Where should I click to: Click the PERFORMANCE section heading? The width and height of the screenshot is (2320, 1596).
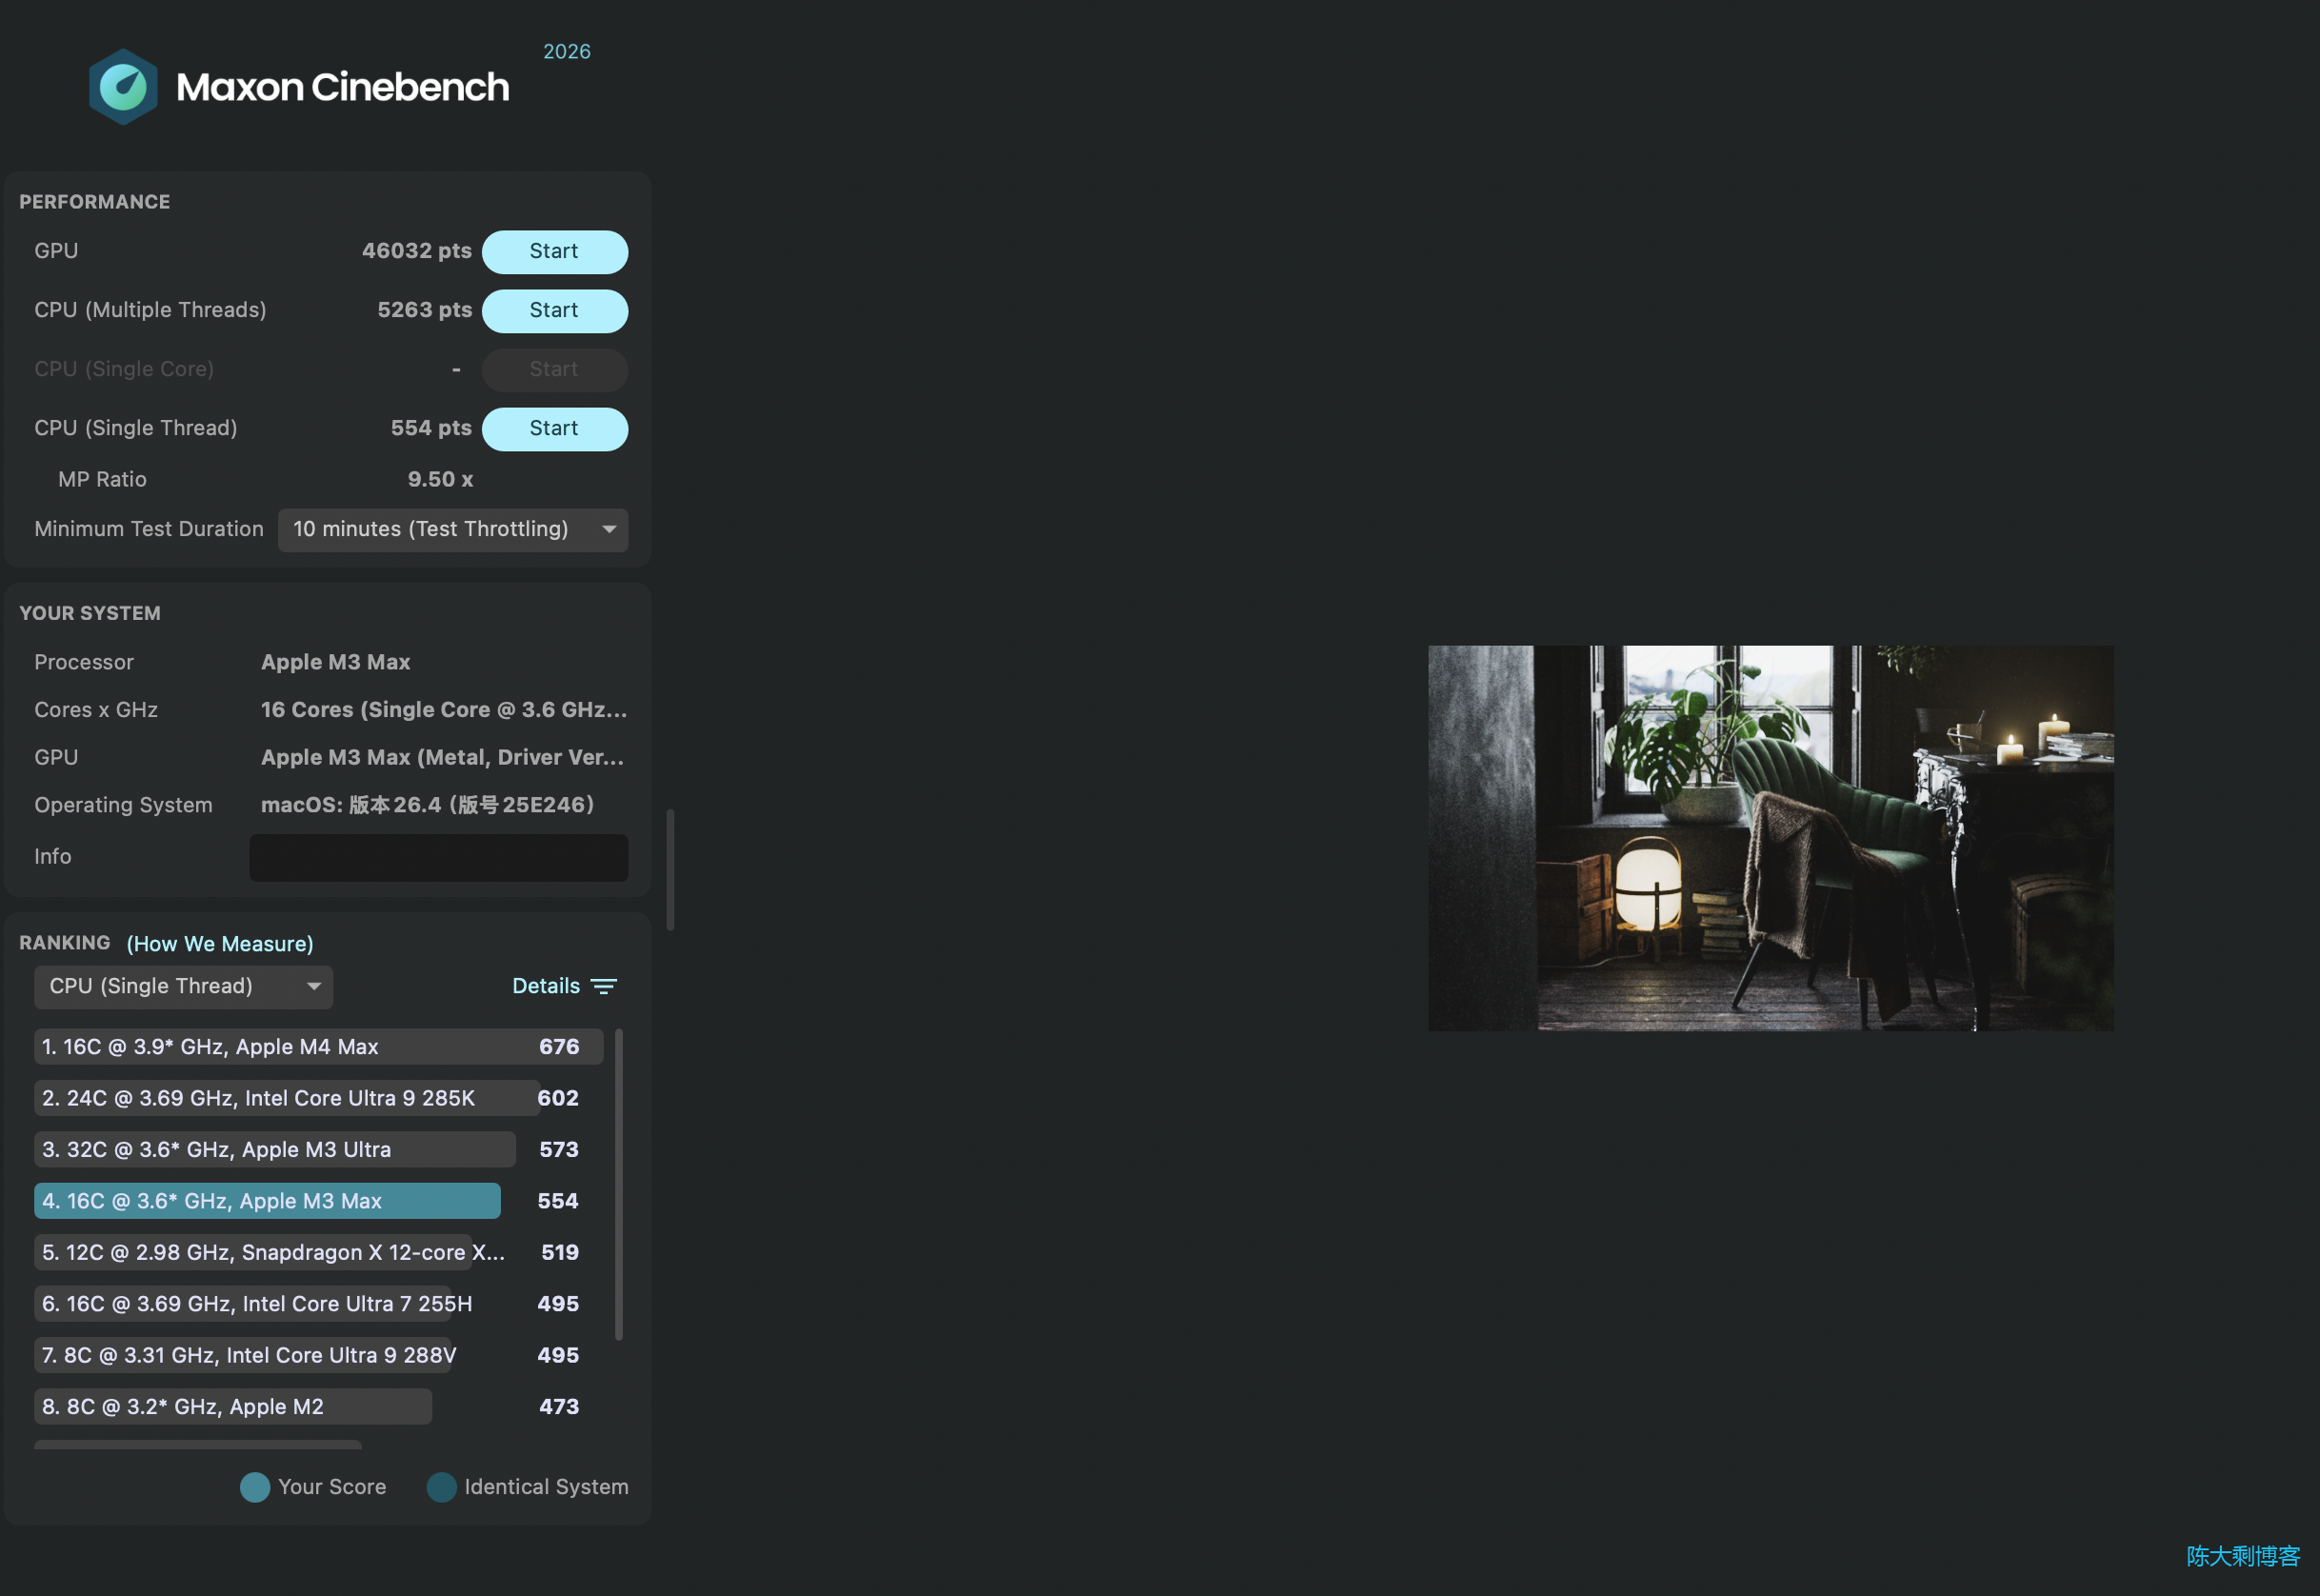point(95,202)
